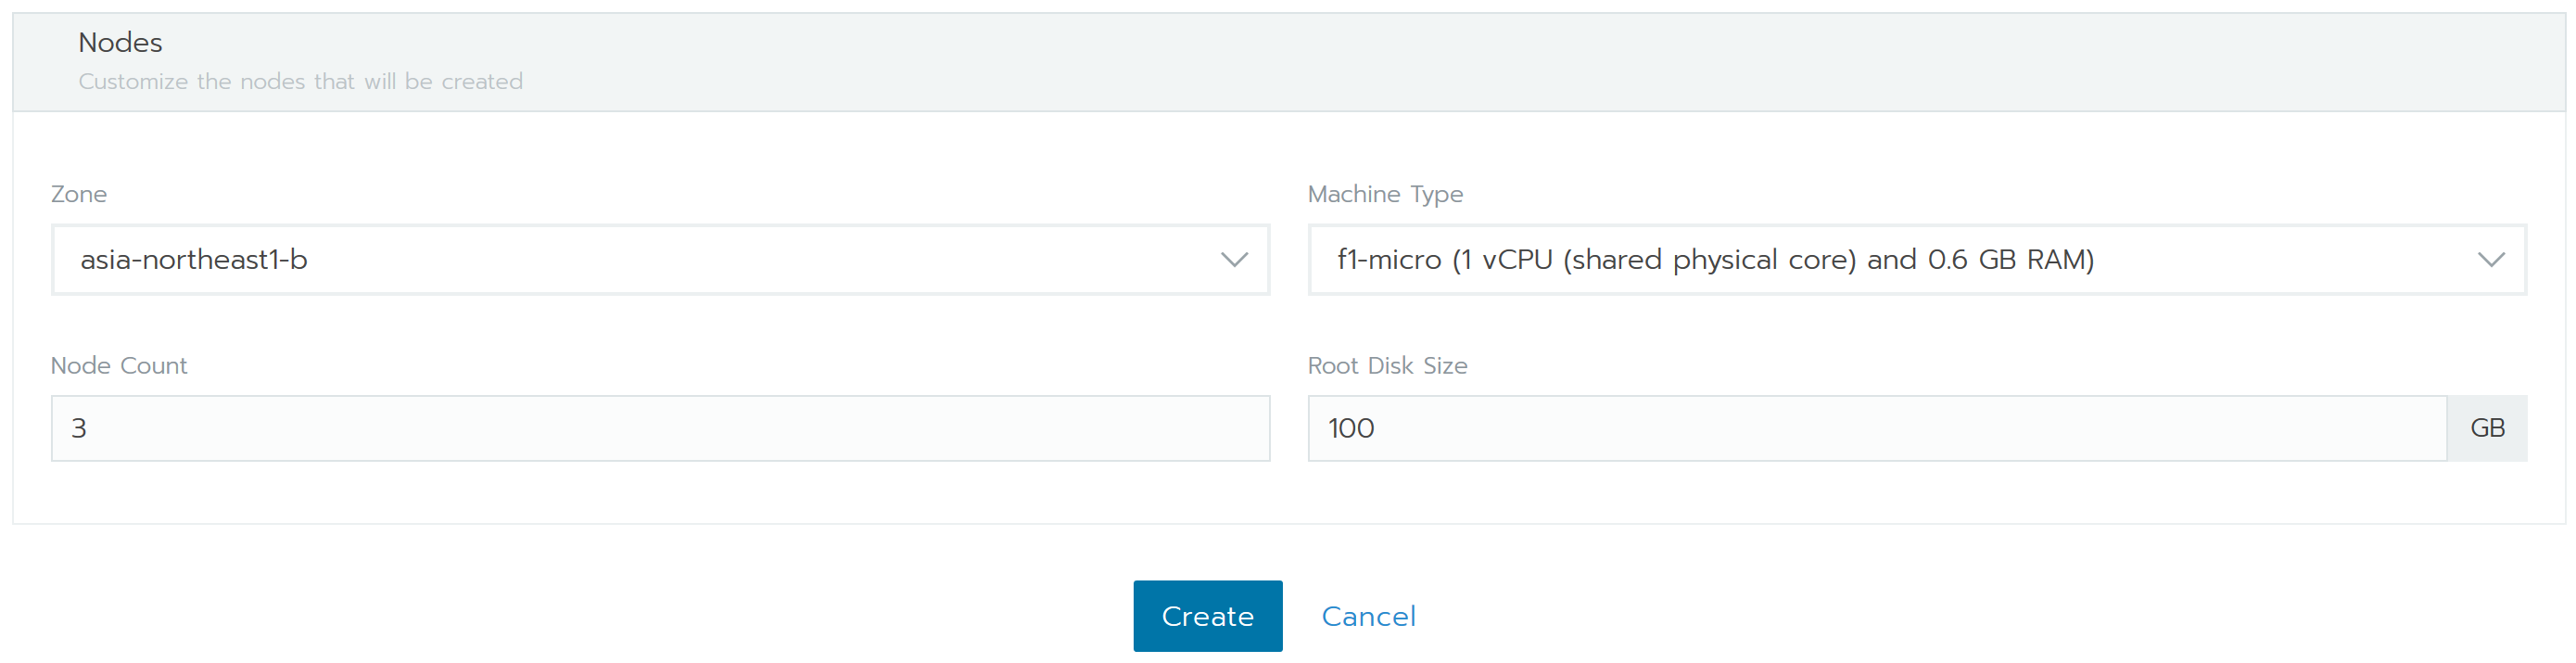
Task: Focus the Node Count input field
Action: click(660, 429)
